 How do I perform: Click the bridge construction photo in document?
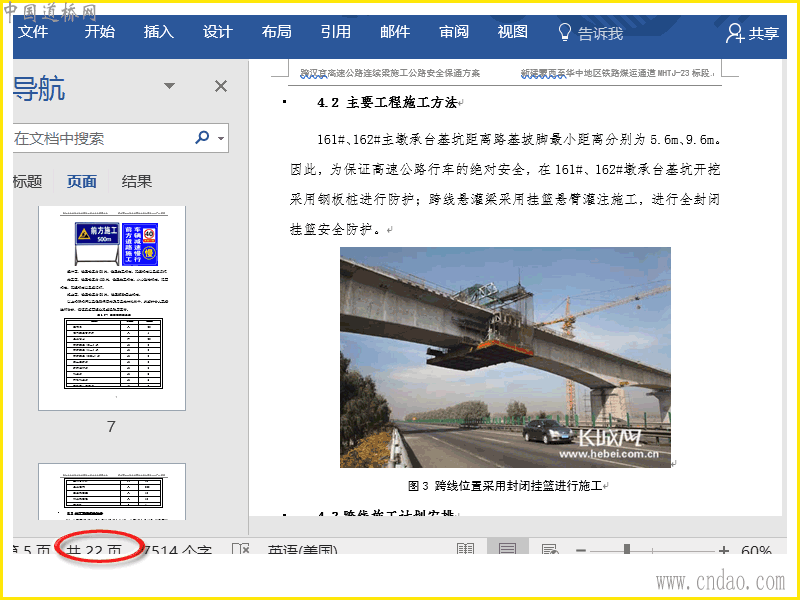(505, 357)
